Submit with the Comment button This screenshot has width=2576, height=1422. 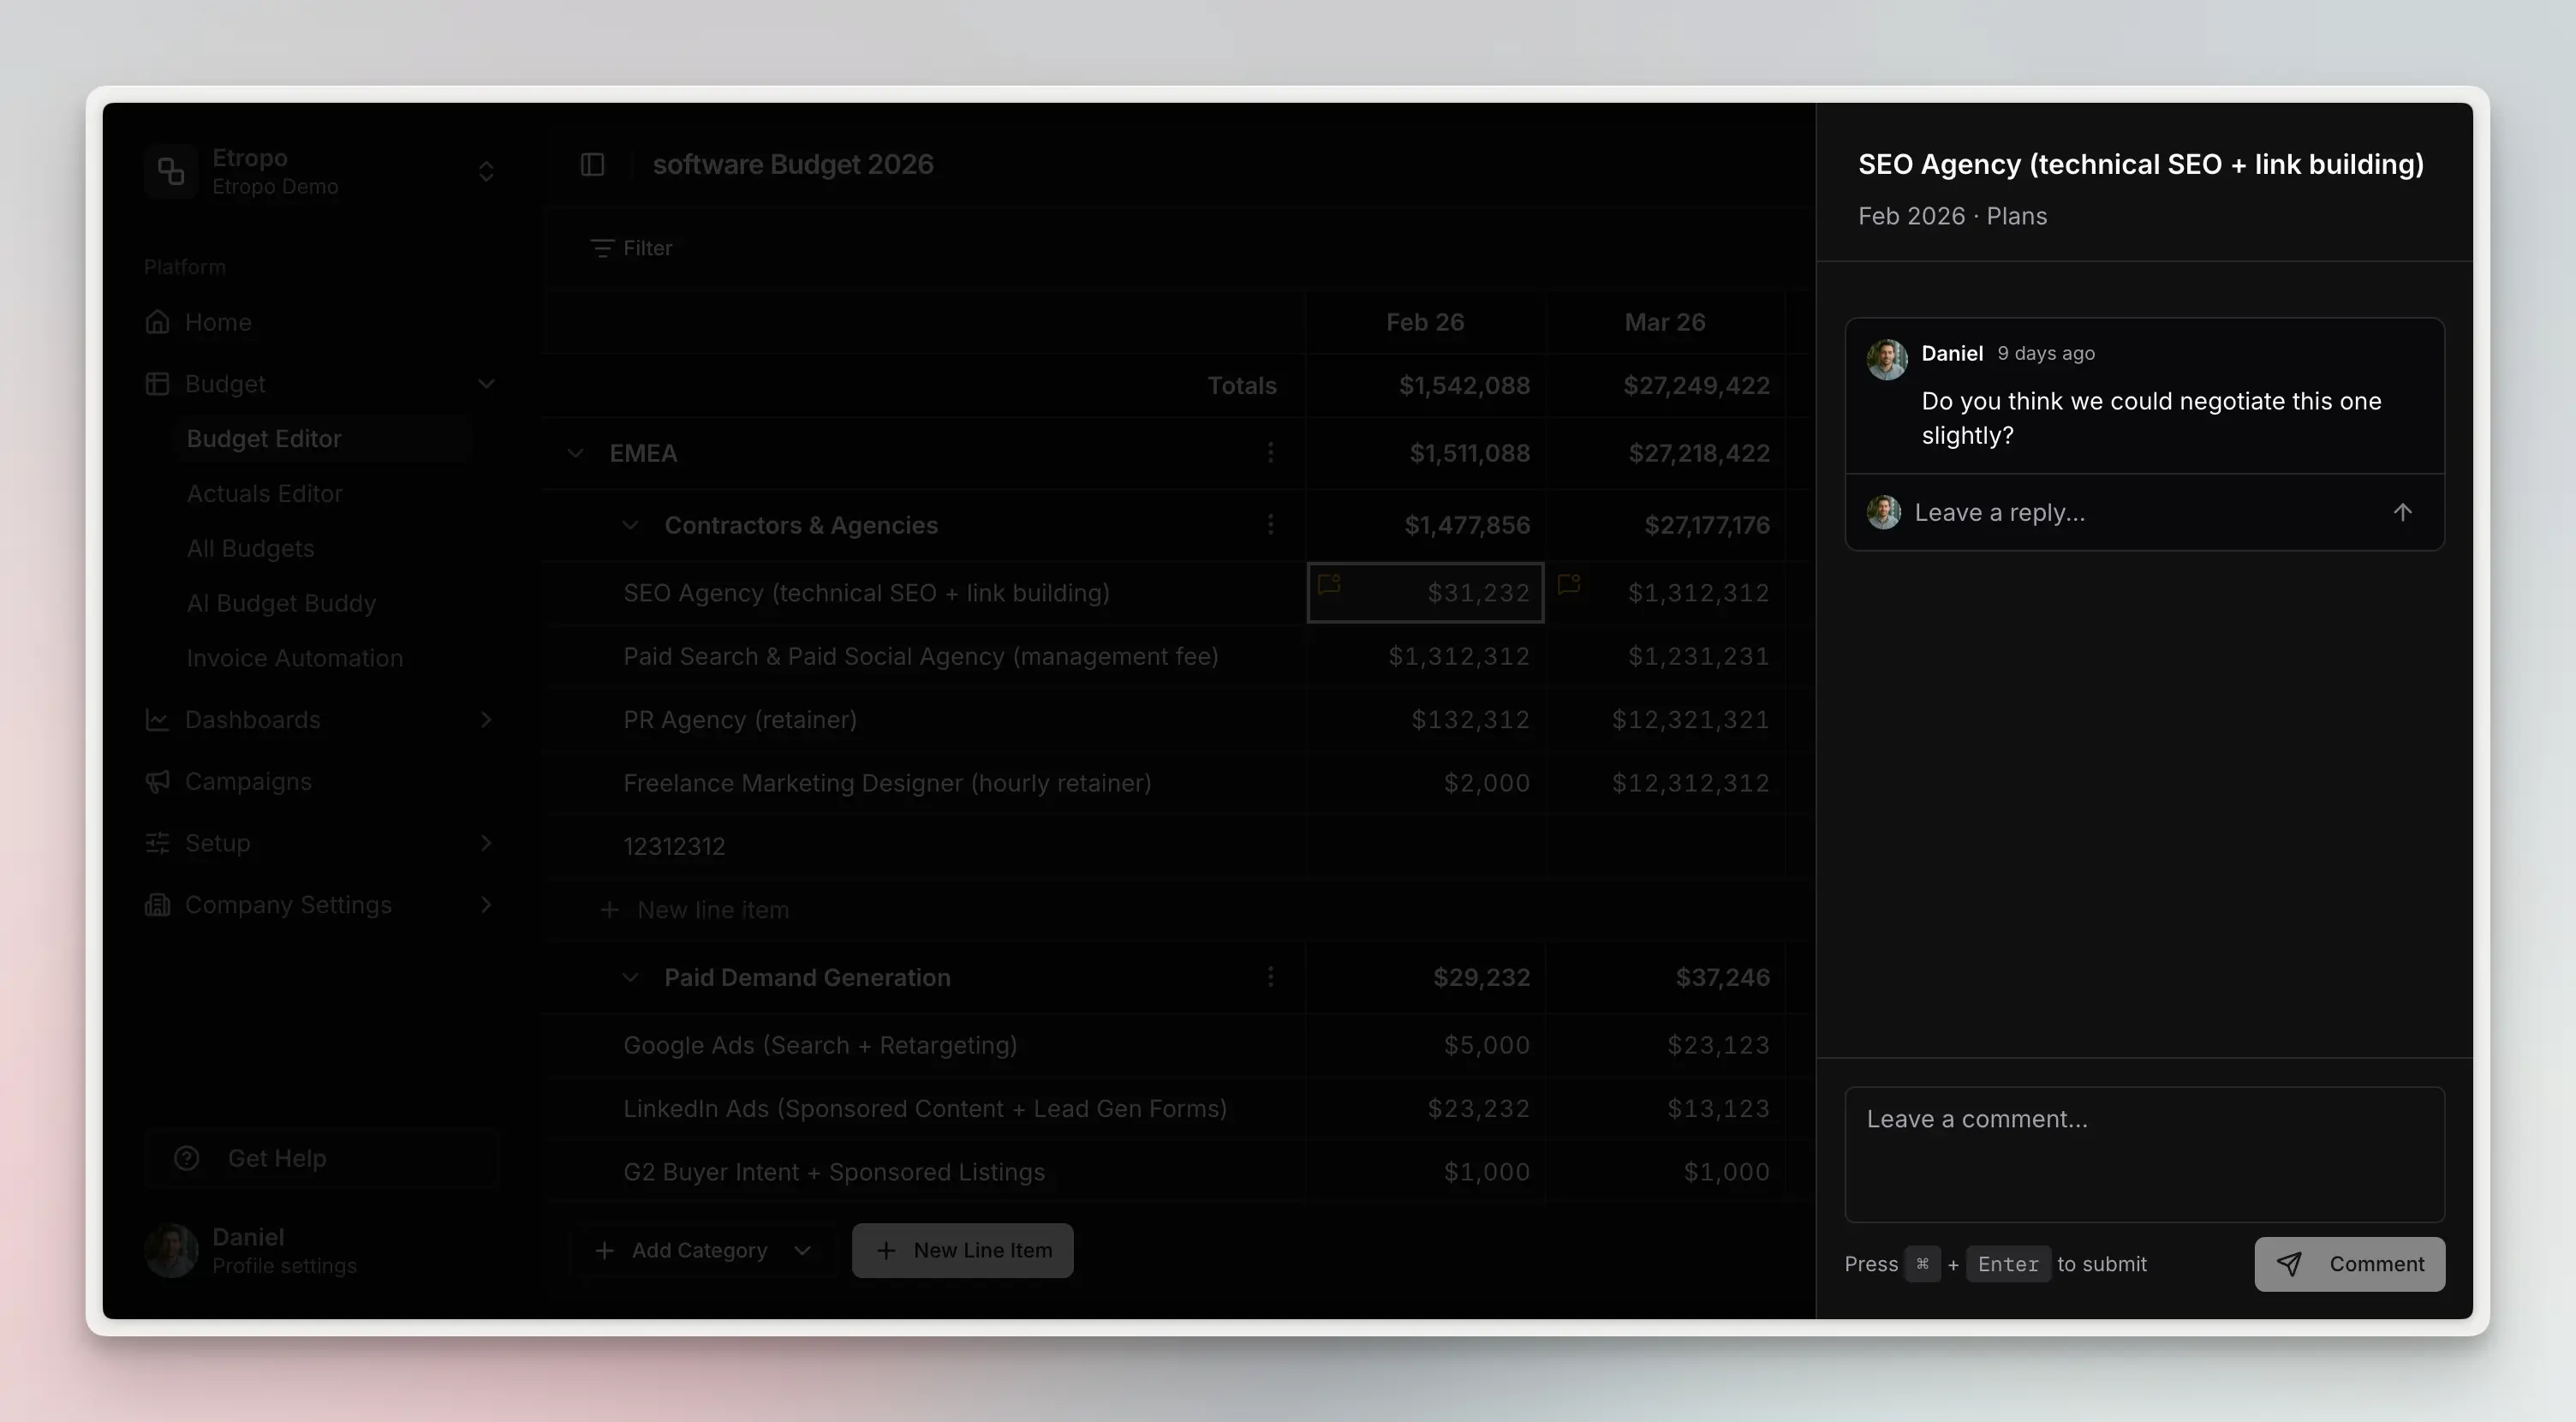click(2350, 1263)
